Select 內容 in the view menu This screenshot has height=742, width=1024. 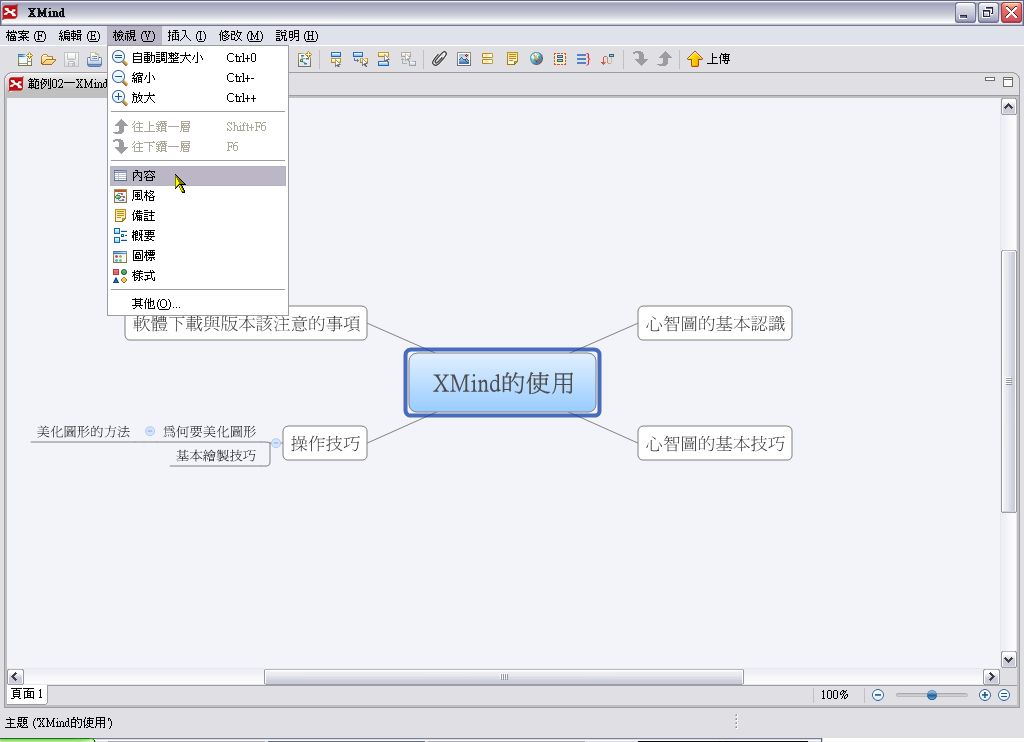pyautogui.click(x=199, y=176)
